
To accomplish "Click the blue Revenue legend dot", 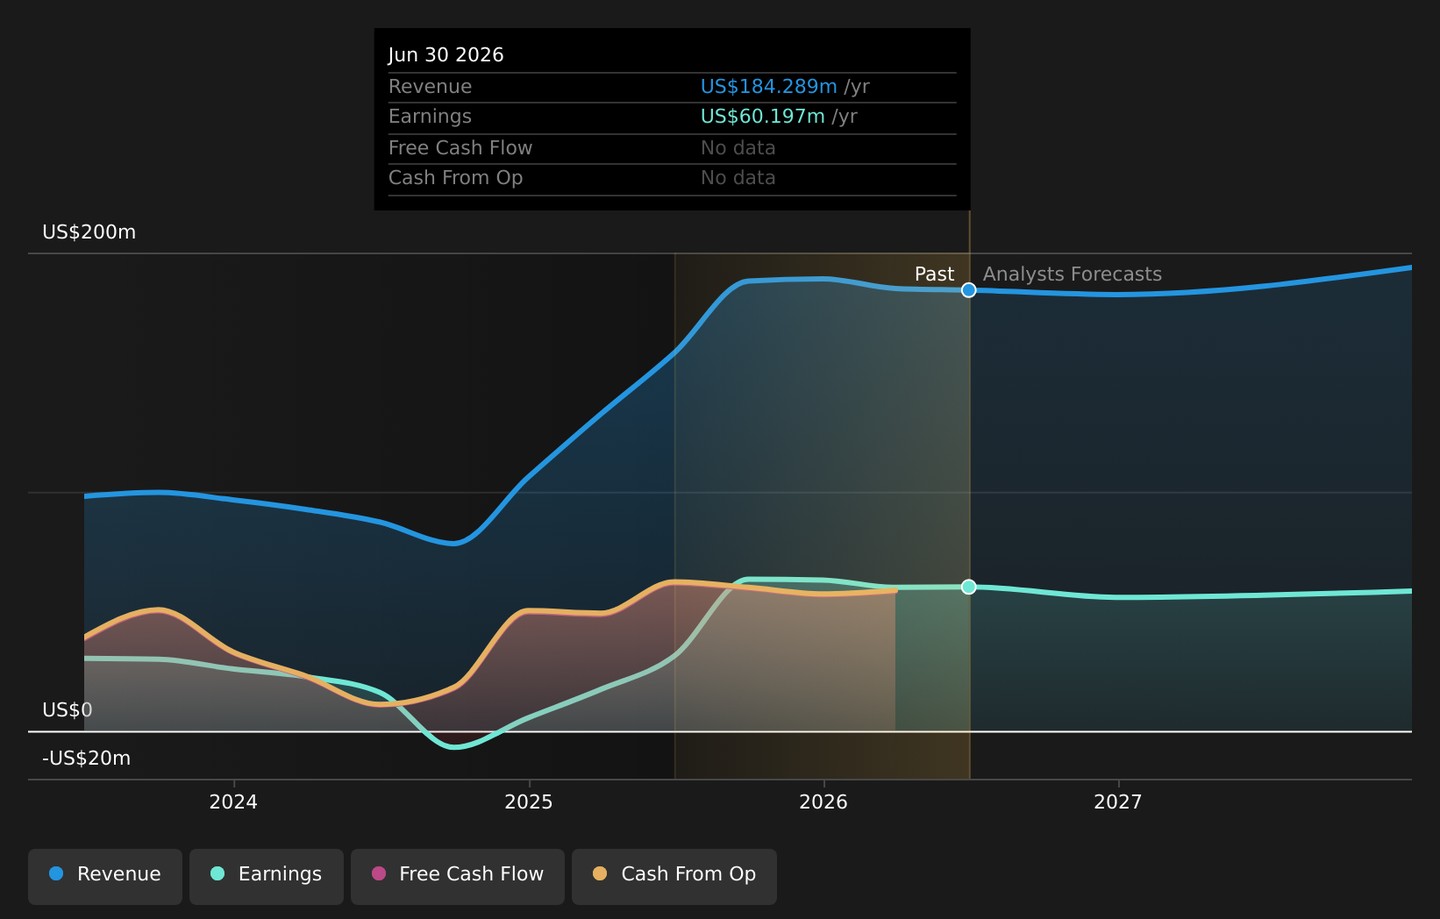I will pos(56,874).
